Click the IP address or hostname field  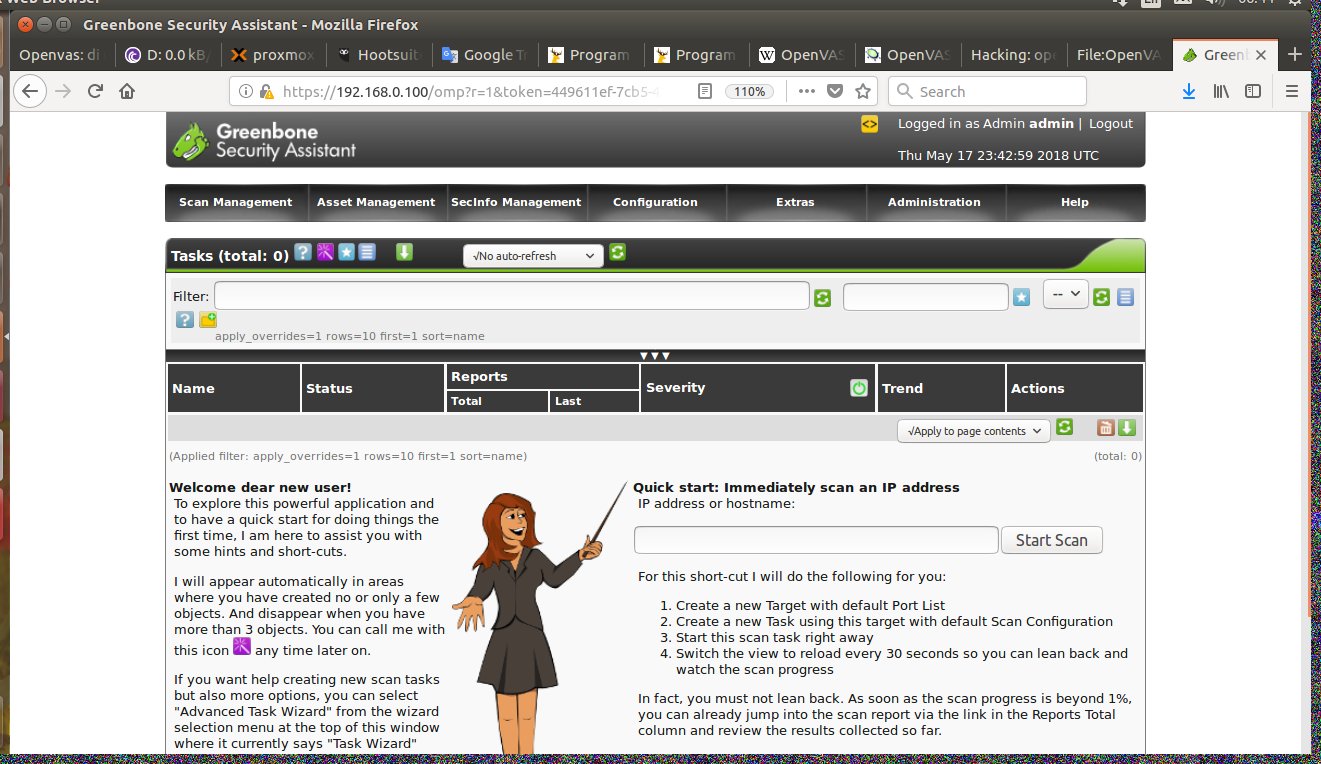pyautogui.click(x=816, y=540)
